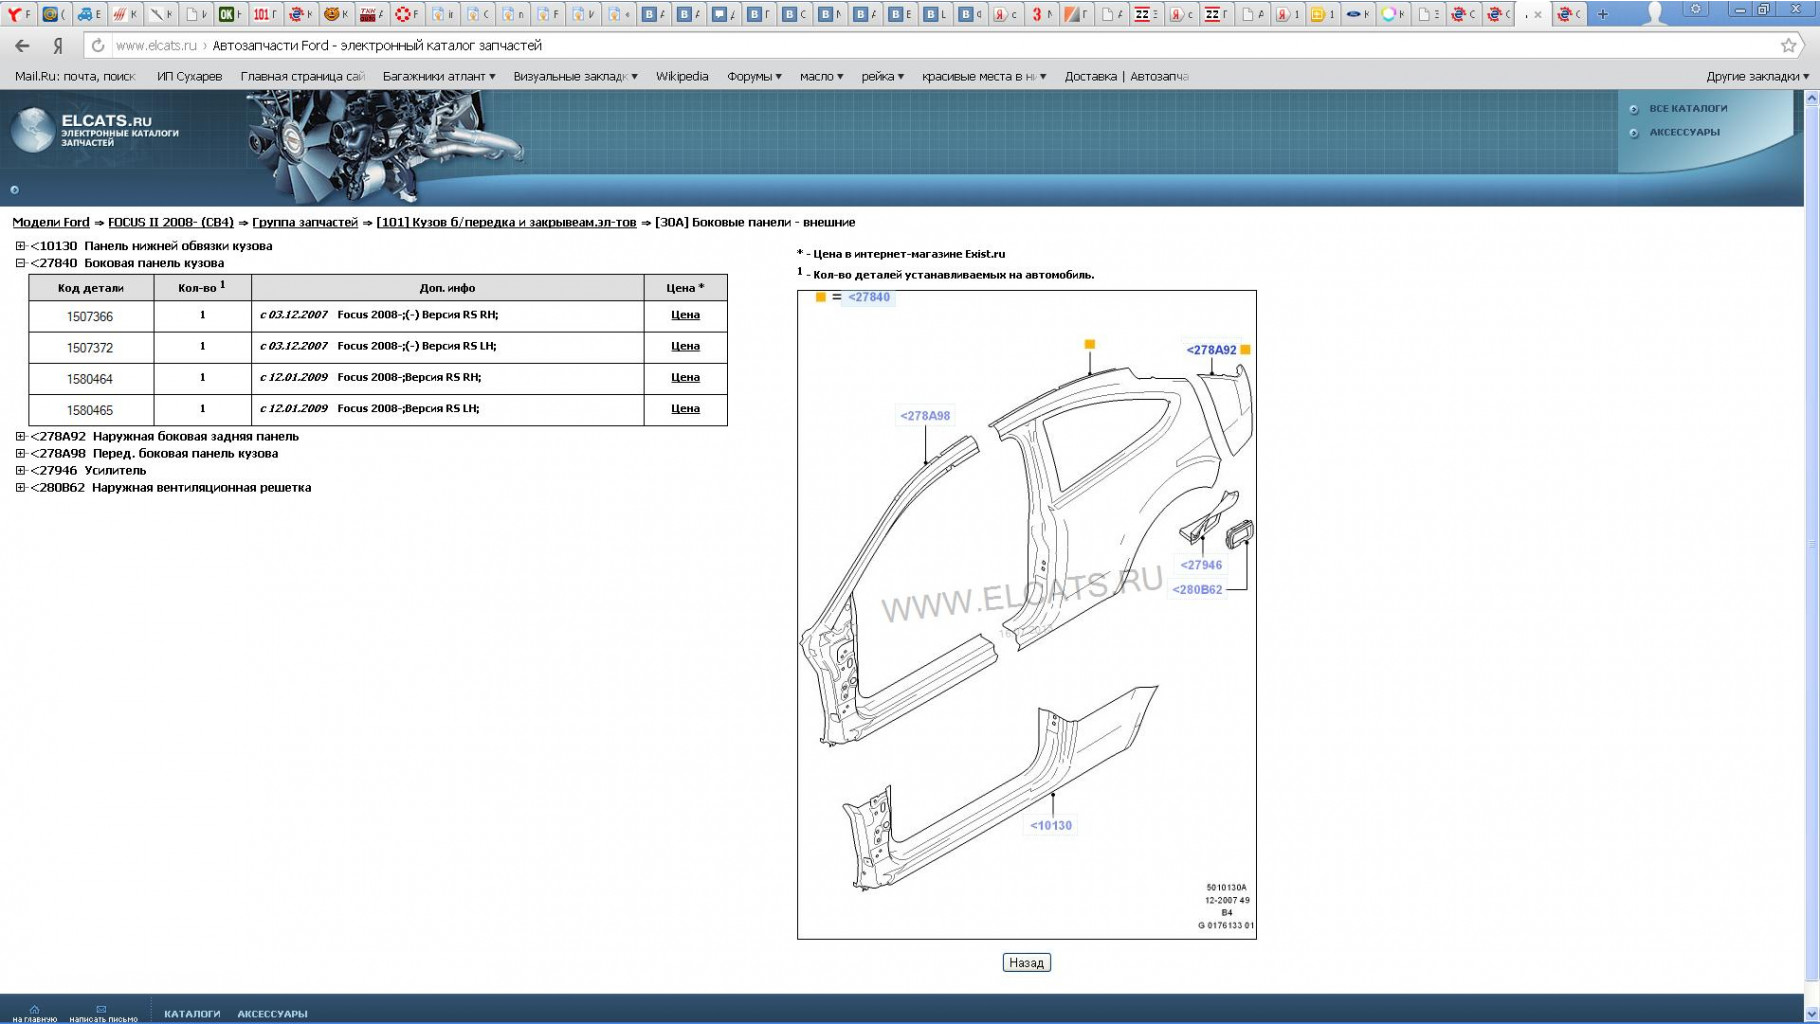Screen dimensions: 1820x1024
Task: Click the home 'на главную' footer icon
Action: click(x=34, y=1010)
